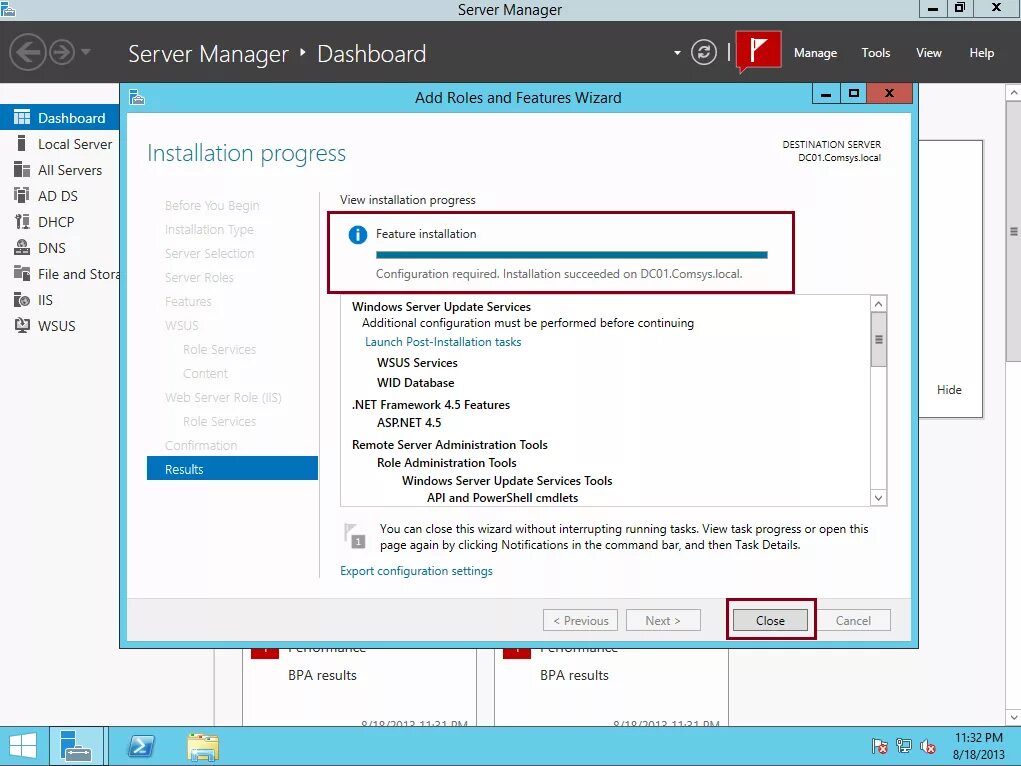
Task: Click the Next button
Action: tap(663, 621)
